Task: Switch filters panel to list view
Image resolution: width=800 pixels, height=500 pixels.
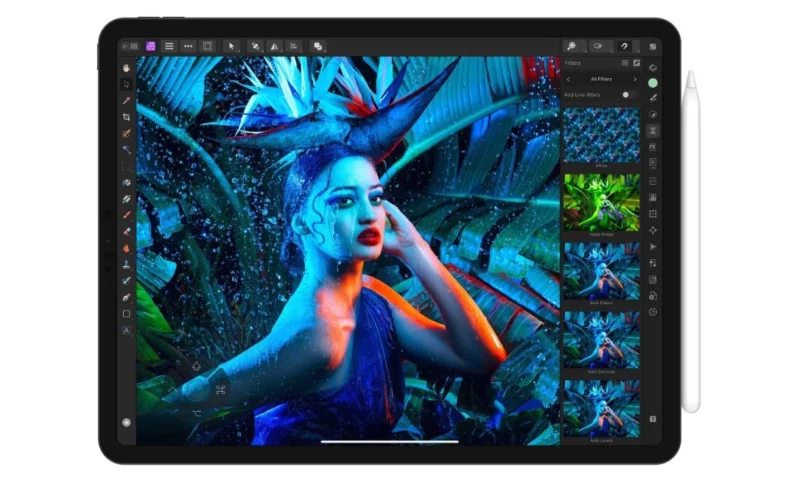Action: pyautogui.click(x=625, y=63)
